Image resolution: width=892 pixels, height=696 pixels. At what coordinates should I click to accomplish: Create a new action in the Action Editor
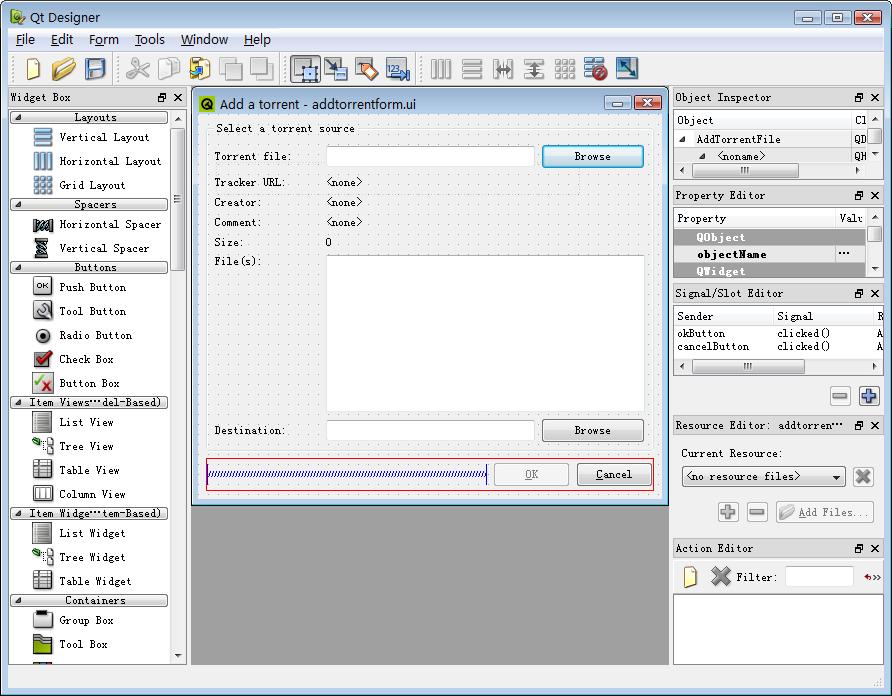click(x=690, y=576)
